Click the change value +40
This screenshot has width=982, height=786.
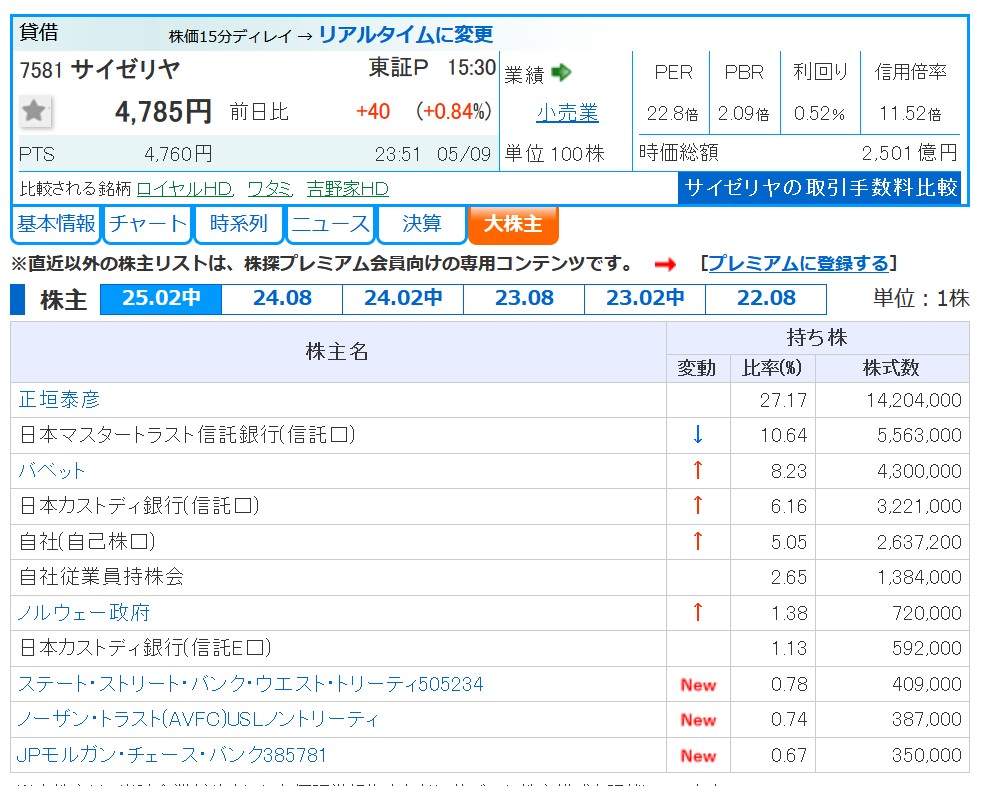pos(373,112)
